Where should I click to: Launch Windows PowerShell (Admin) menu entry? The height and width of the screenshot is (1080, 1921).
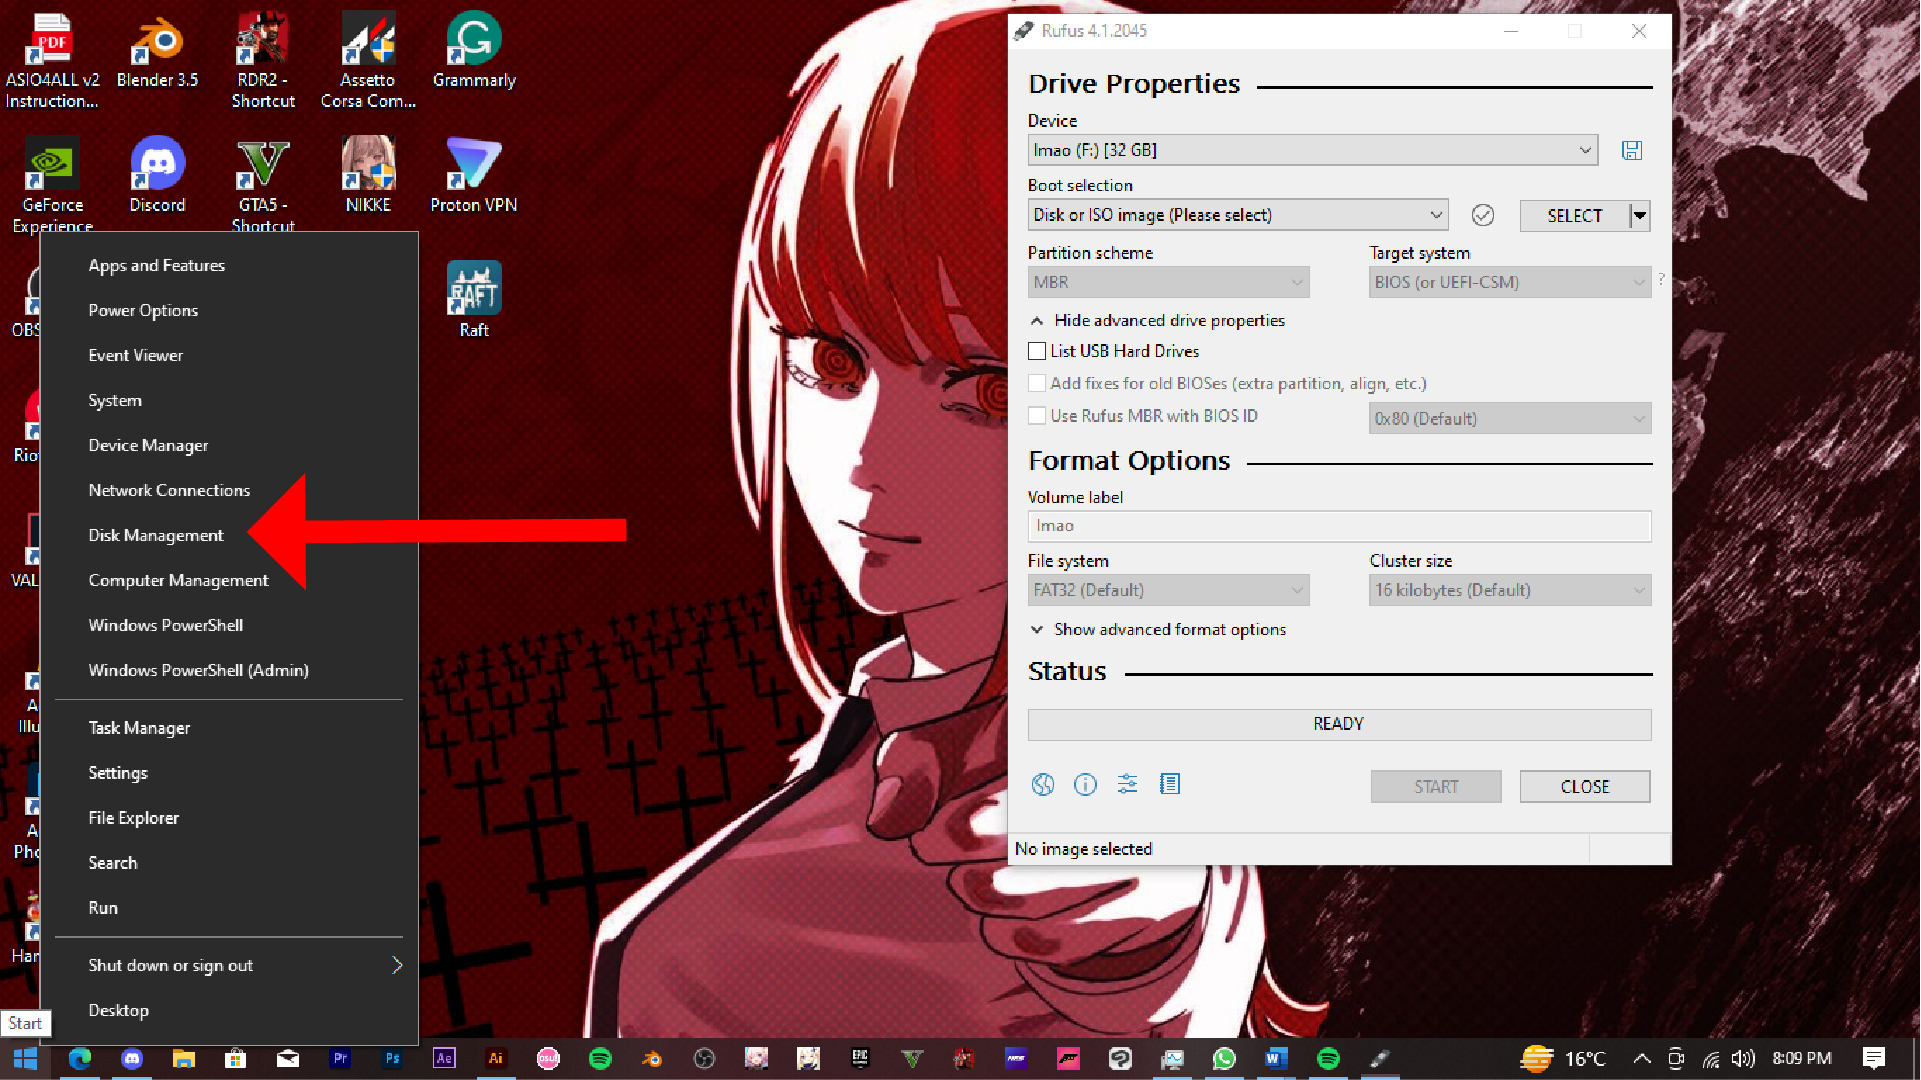[x=229, y=670]
